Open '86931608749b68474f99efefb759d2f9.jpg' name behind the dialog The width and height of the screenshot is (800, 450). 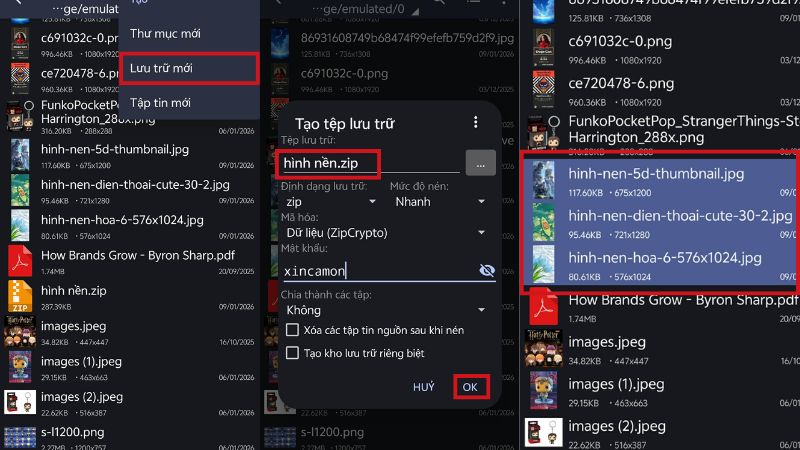coord(407,38)
